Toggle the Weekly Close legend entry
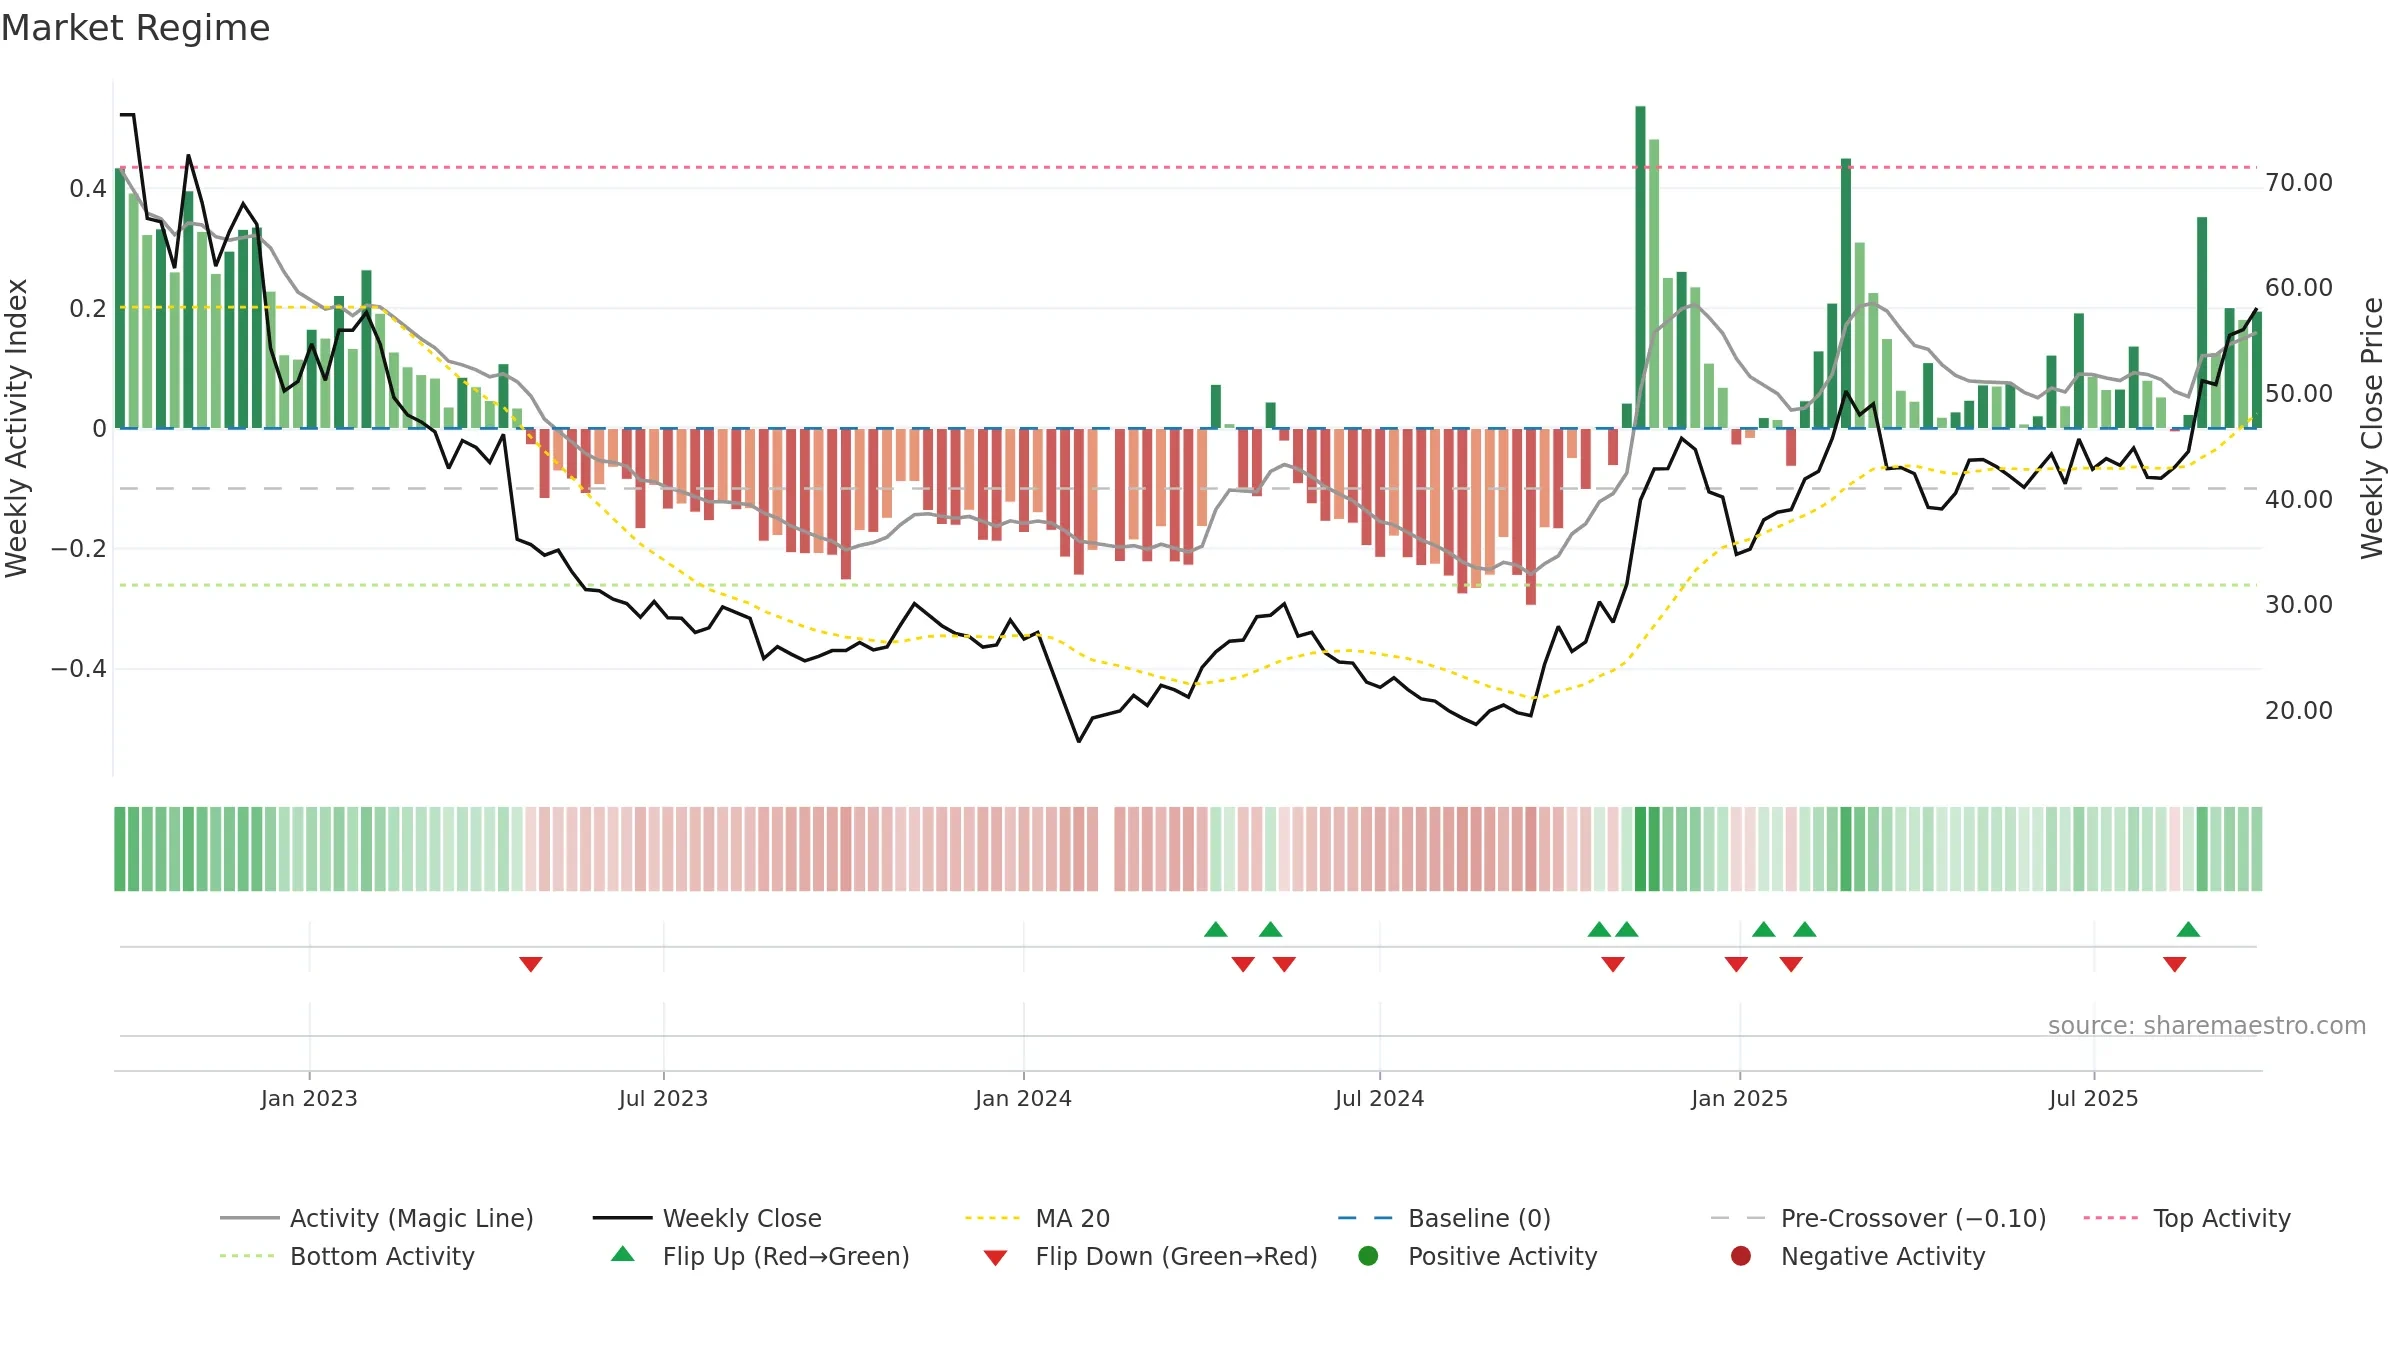Image resolution: width=2400 pixels, height=1350 pixels. tap(707, 1218)
